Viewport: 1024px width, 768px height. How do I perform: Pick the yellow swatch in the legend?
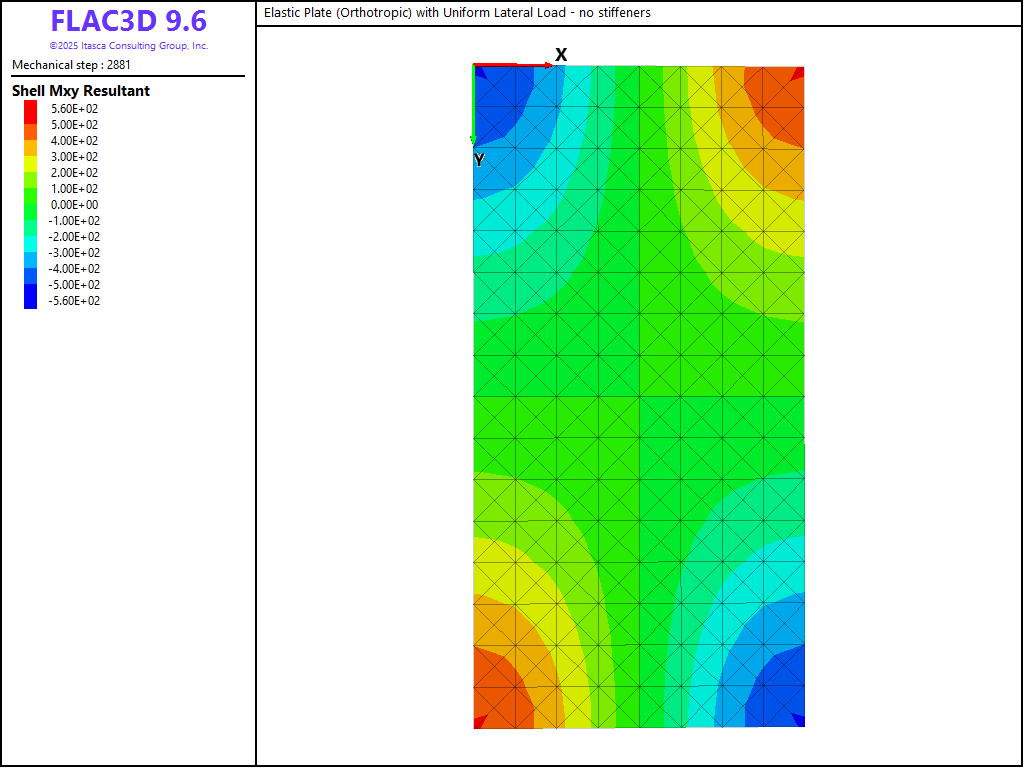pos(30,157)
